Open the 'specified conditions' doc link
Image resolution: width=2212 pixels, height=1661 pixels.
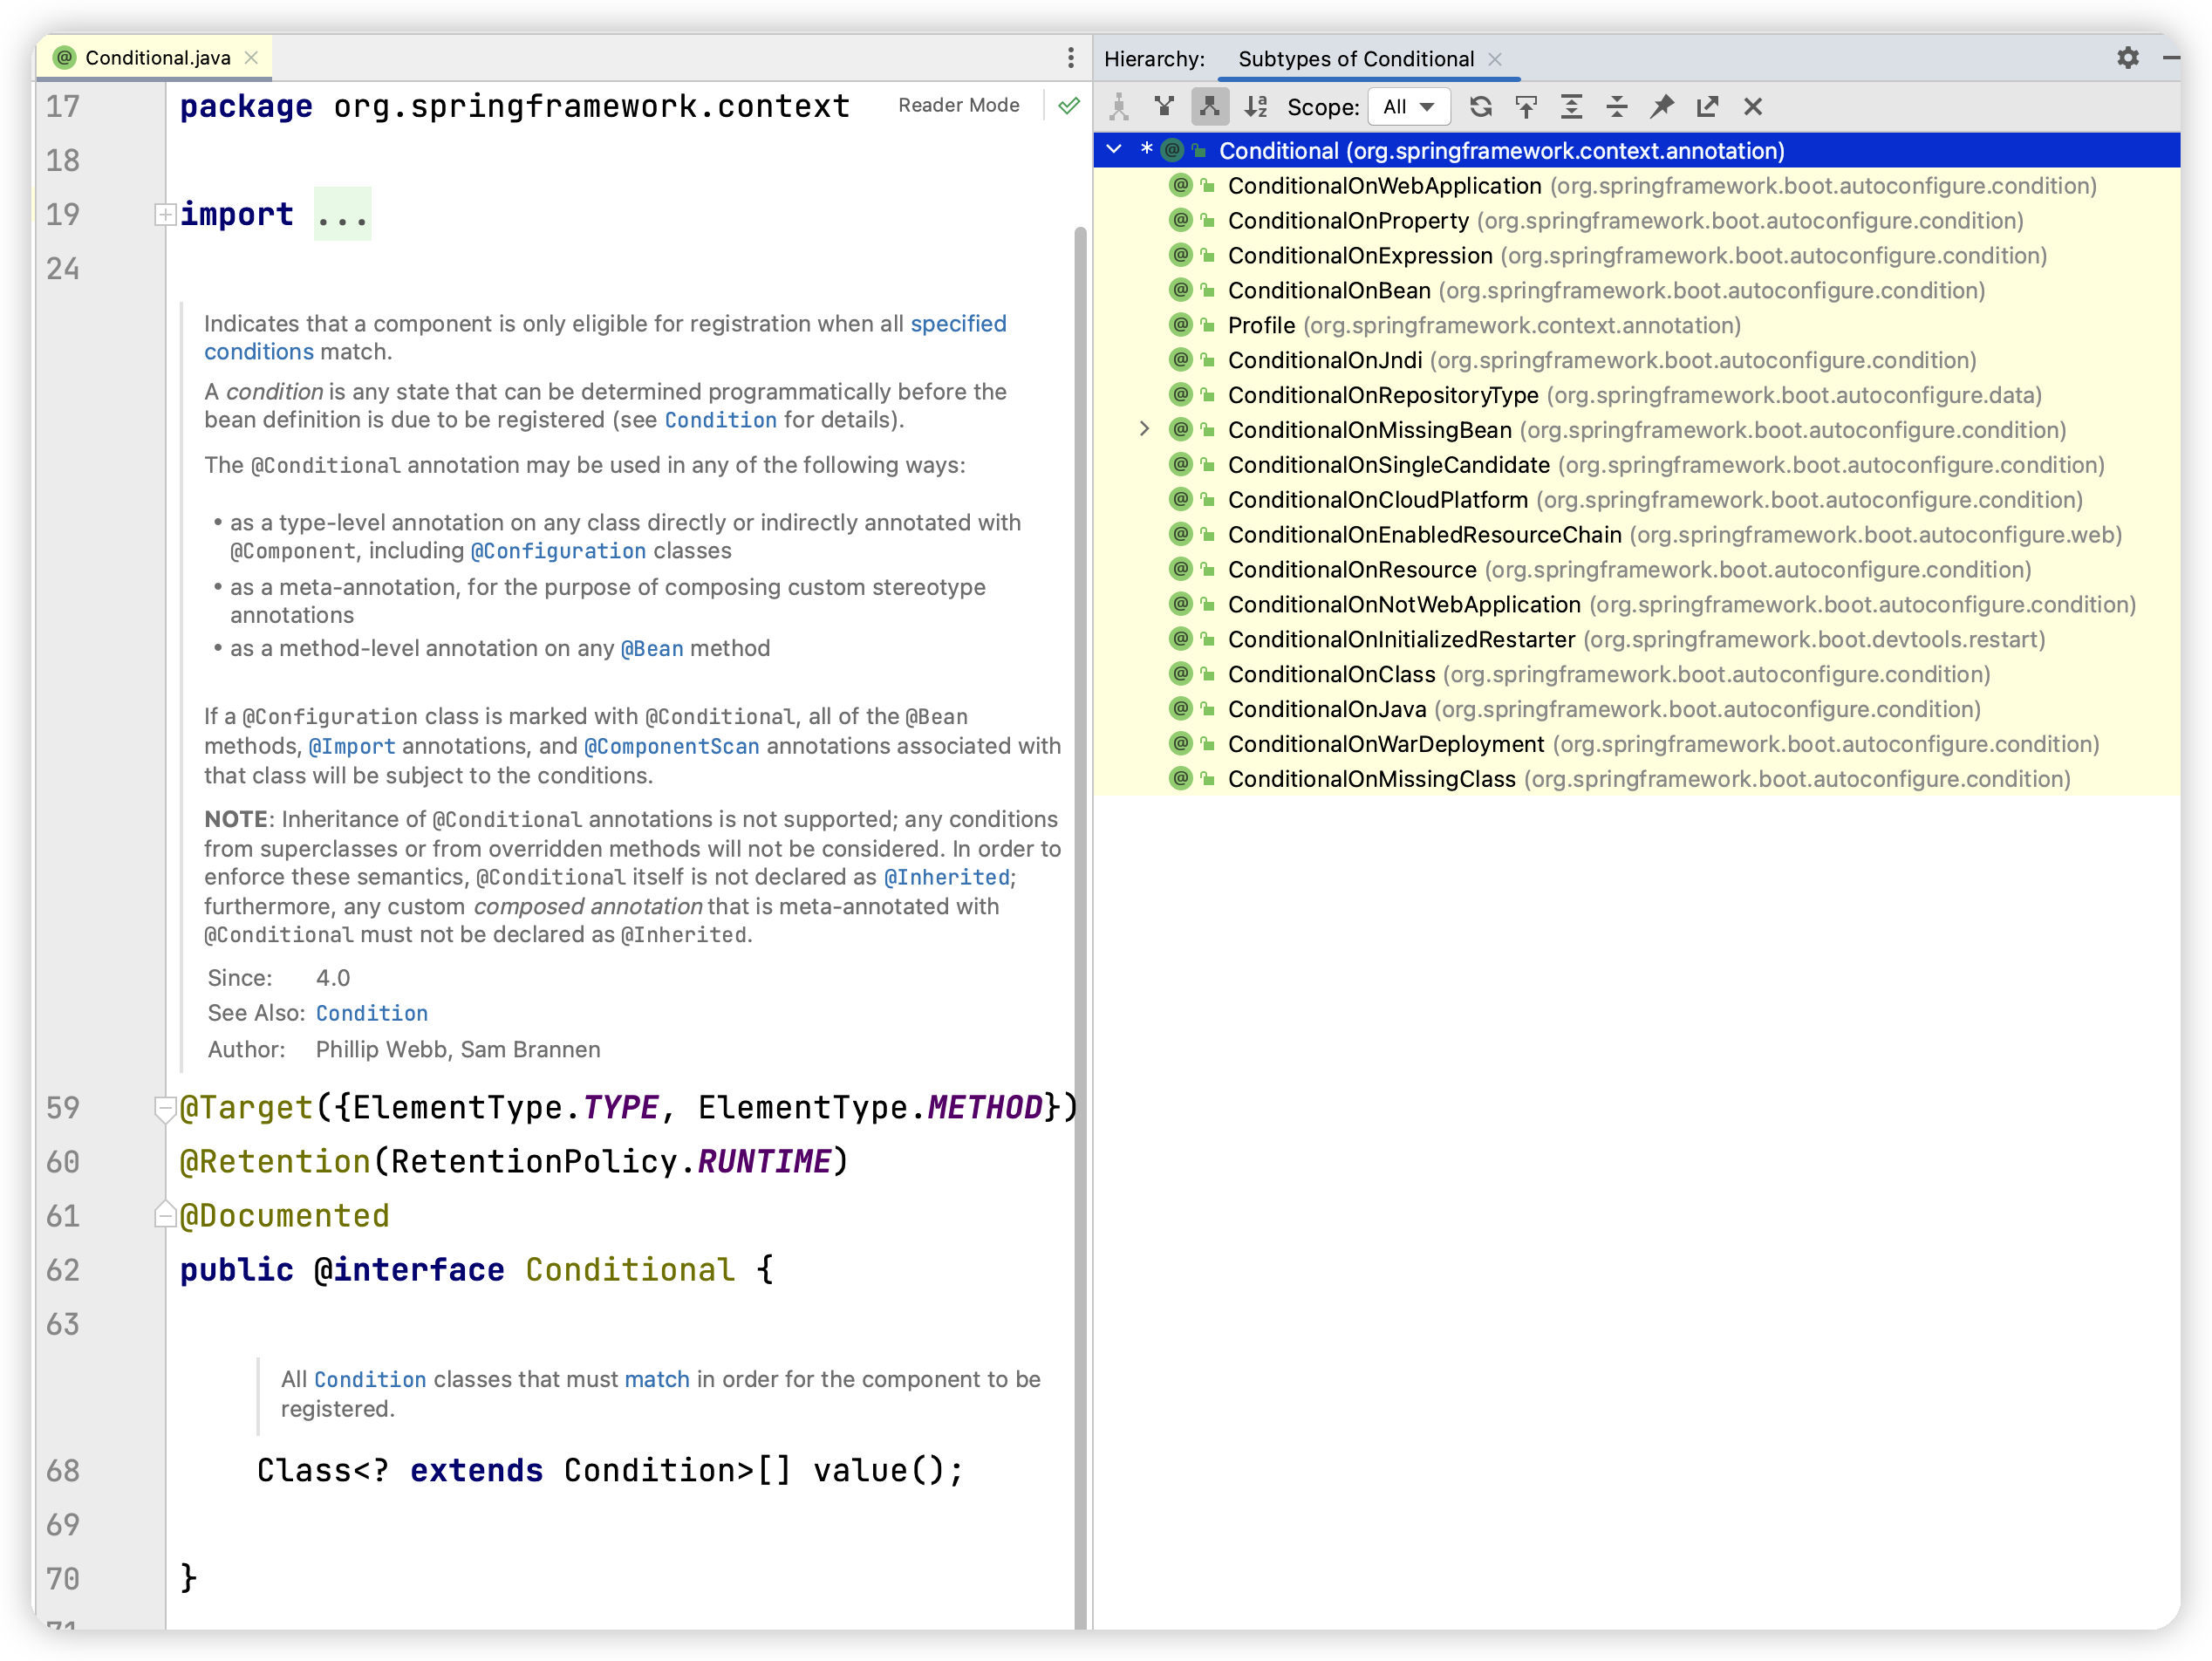[958, 323]
